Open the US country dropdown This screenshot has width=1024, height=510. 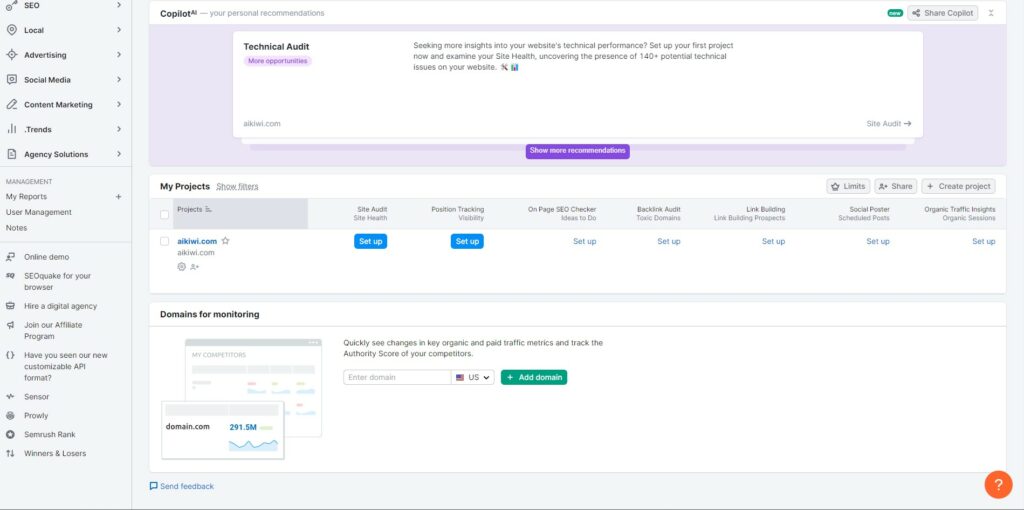(473, 377)
